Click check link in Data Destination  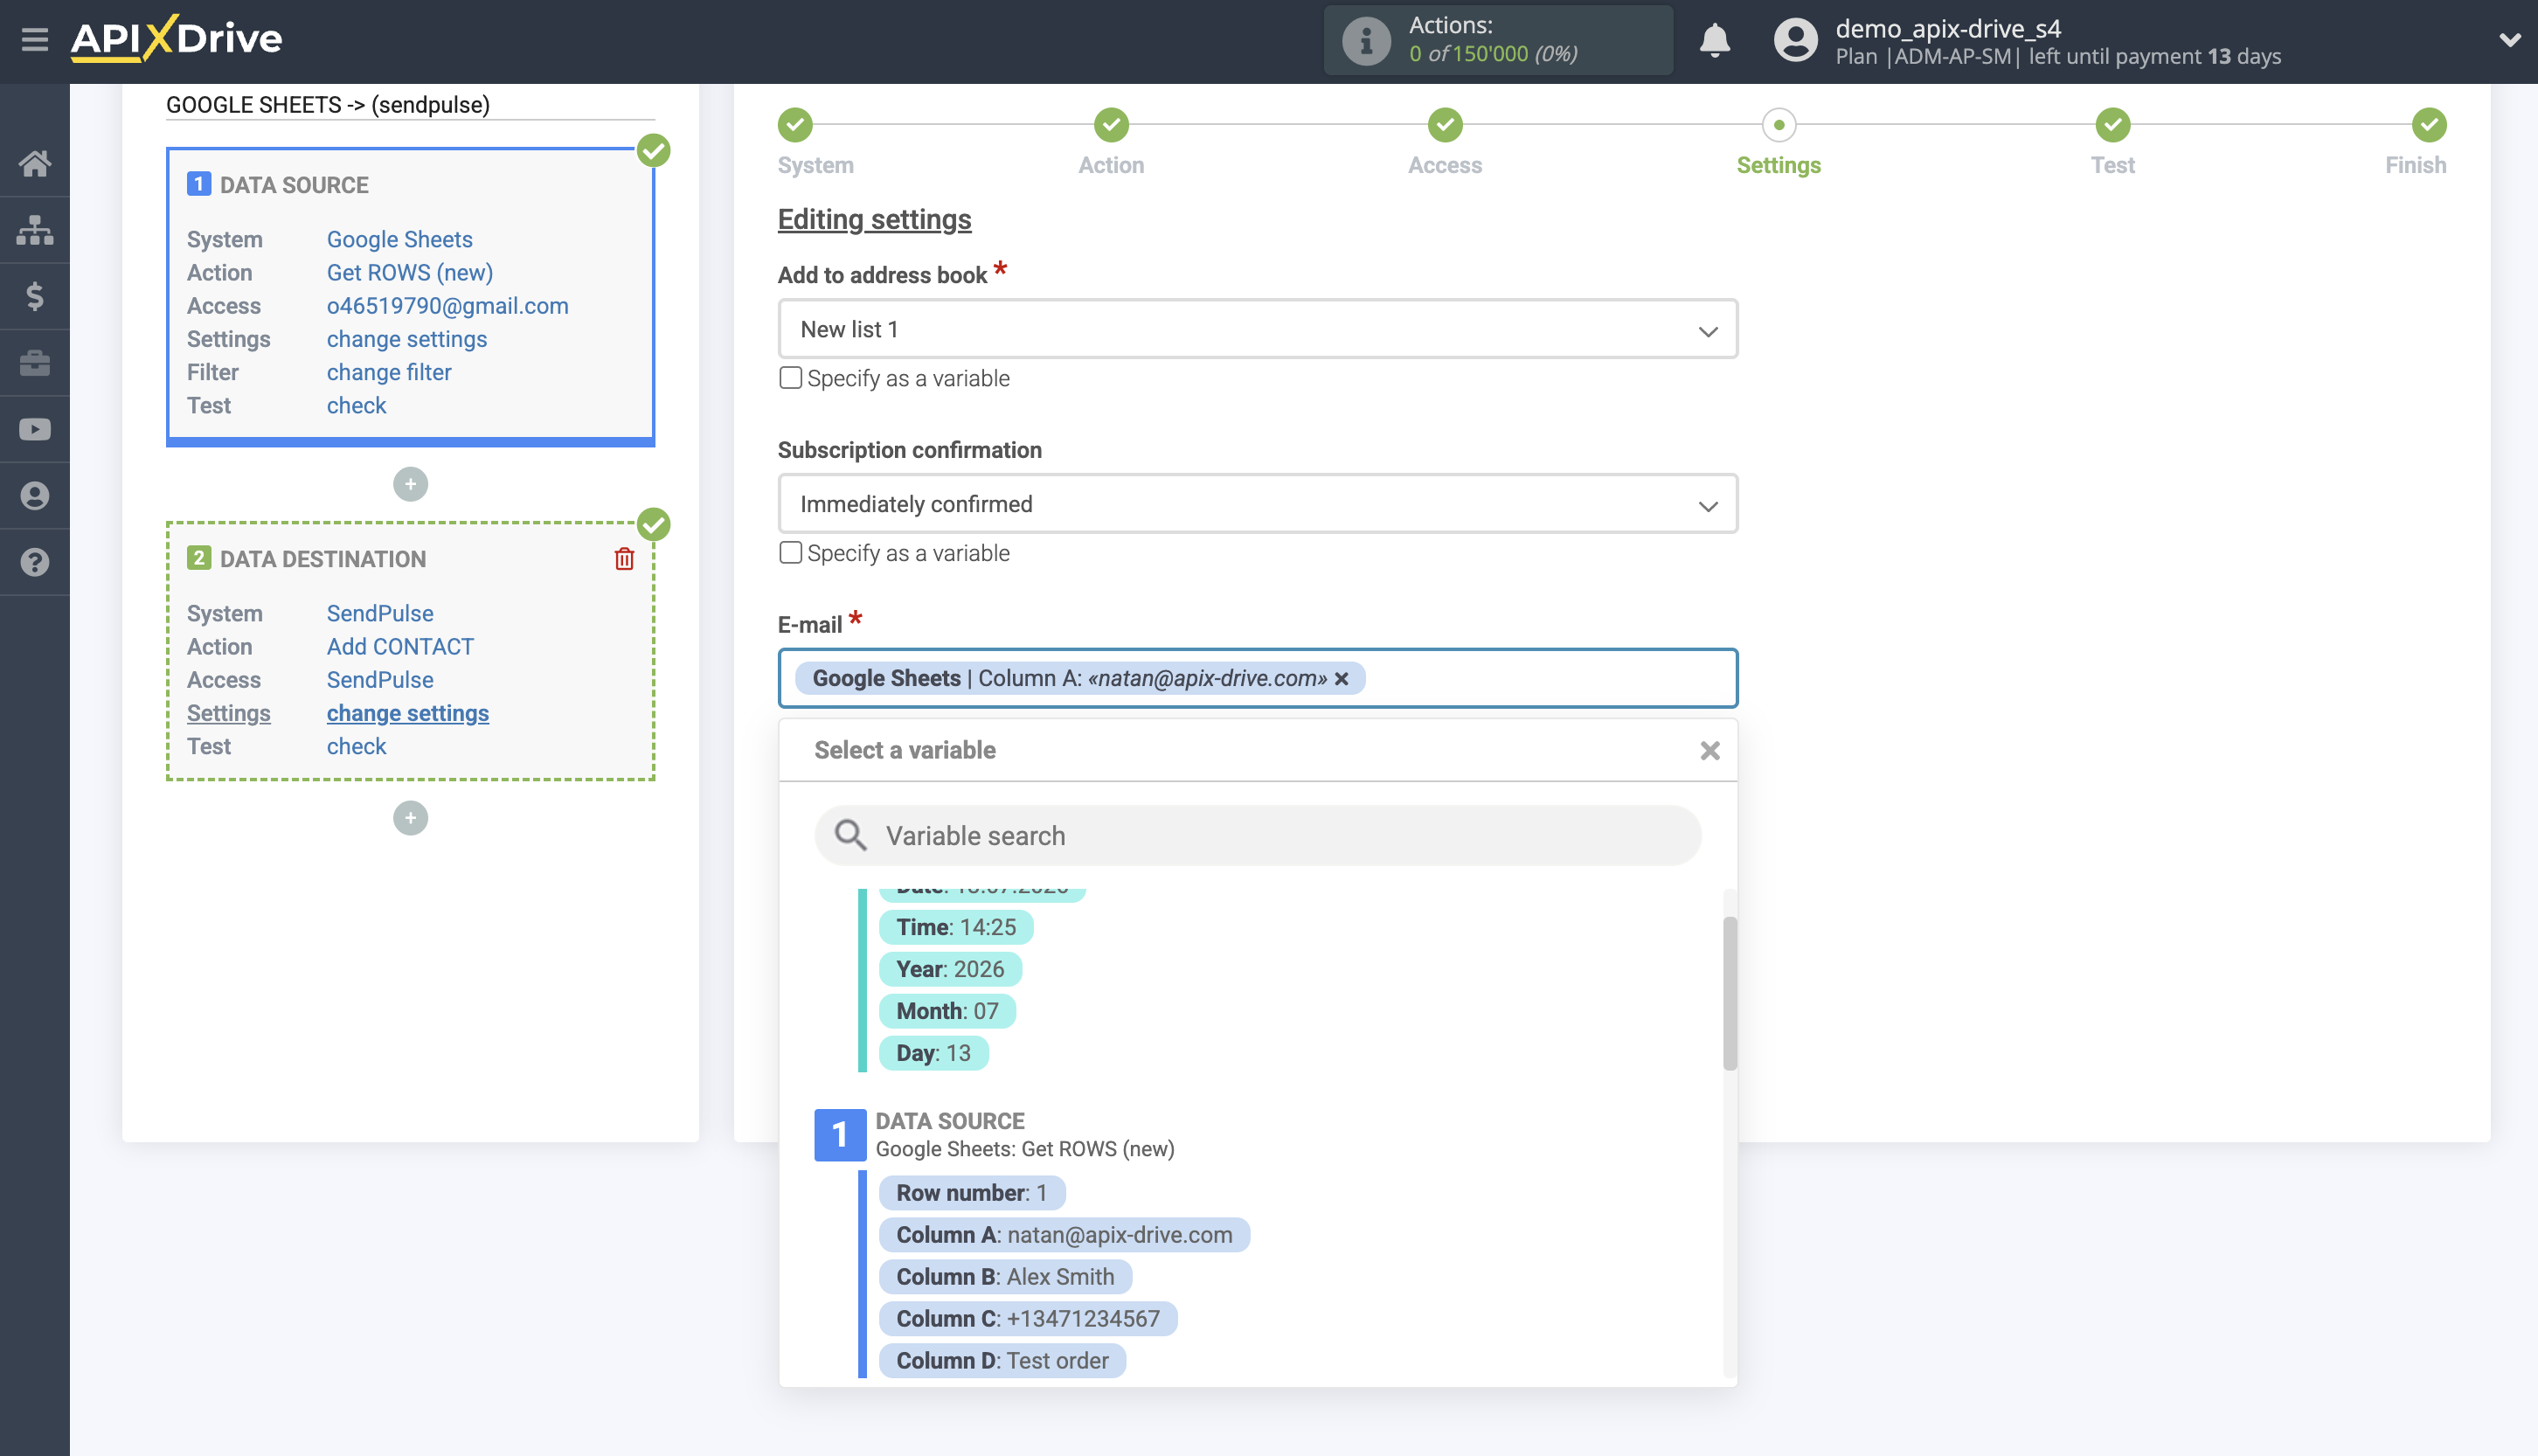tap(356, 746)
